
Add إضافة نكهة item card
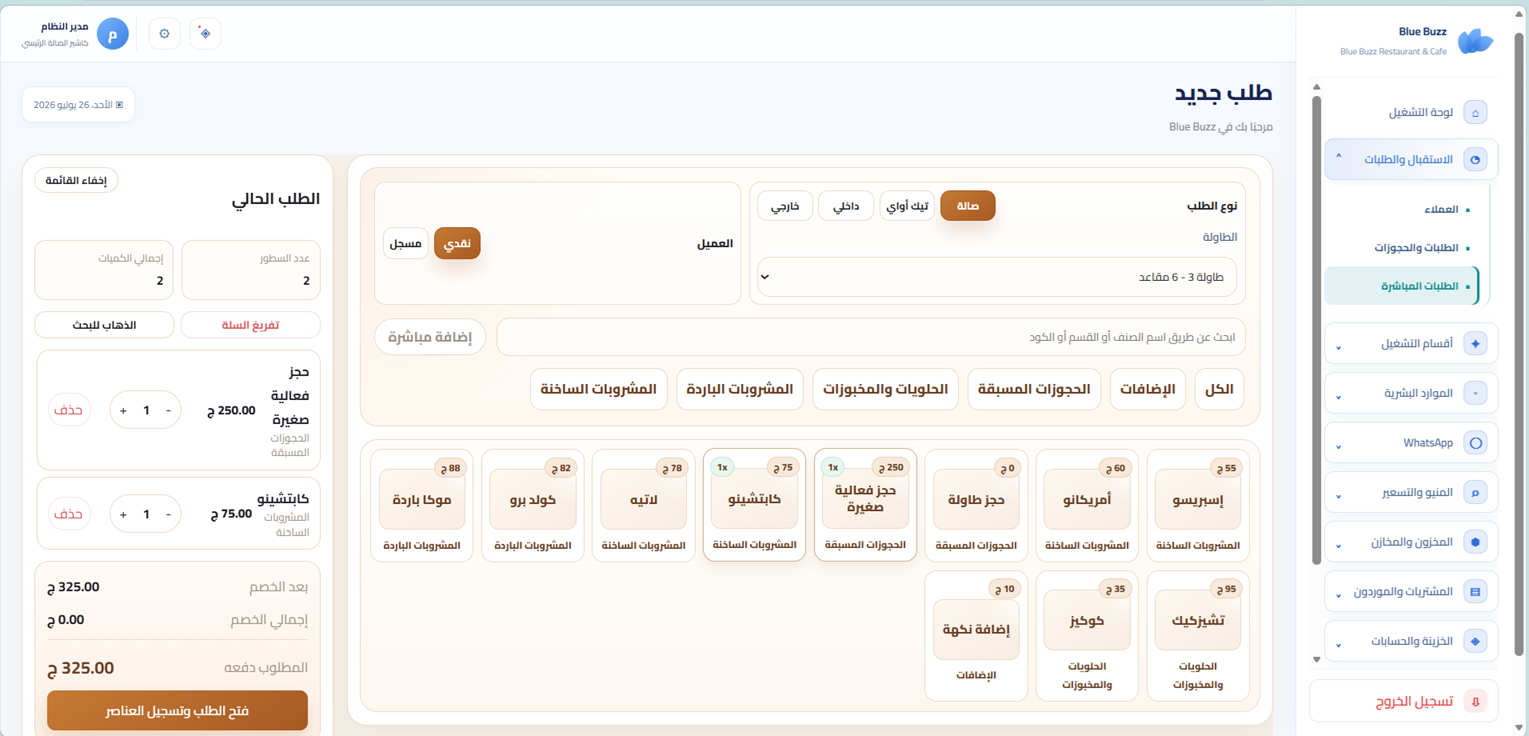pos(976,635)
